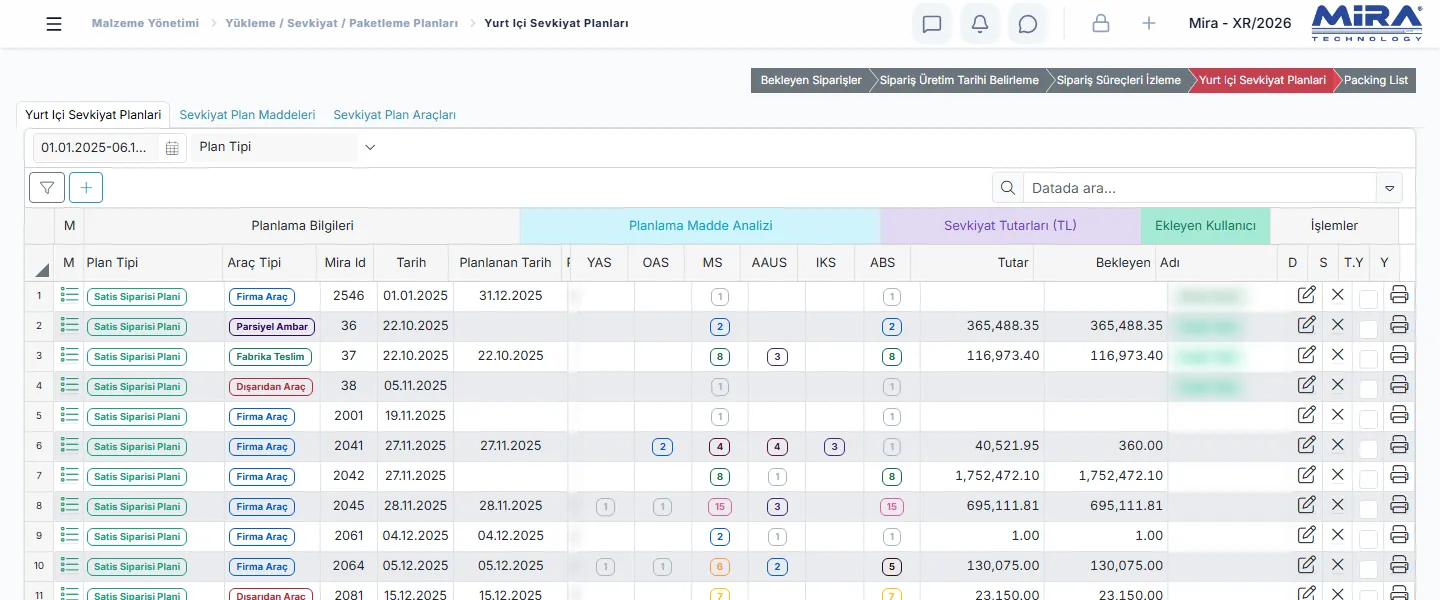Click Yükleme / Sevkiyat / Paketleme Planları breadcrumb
1440x600 pixels.
(341, 23)
